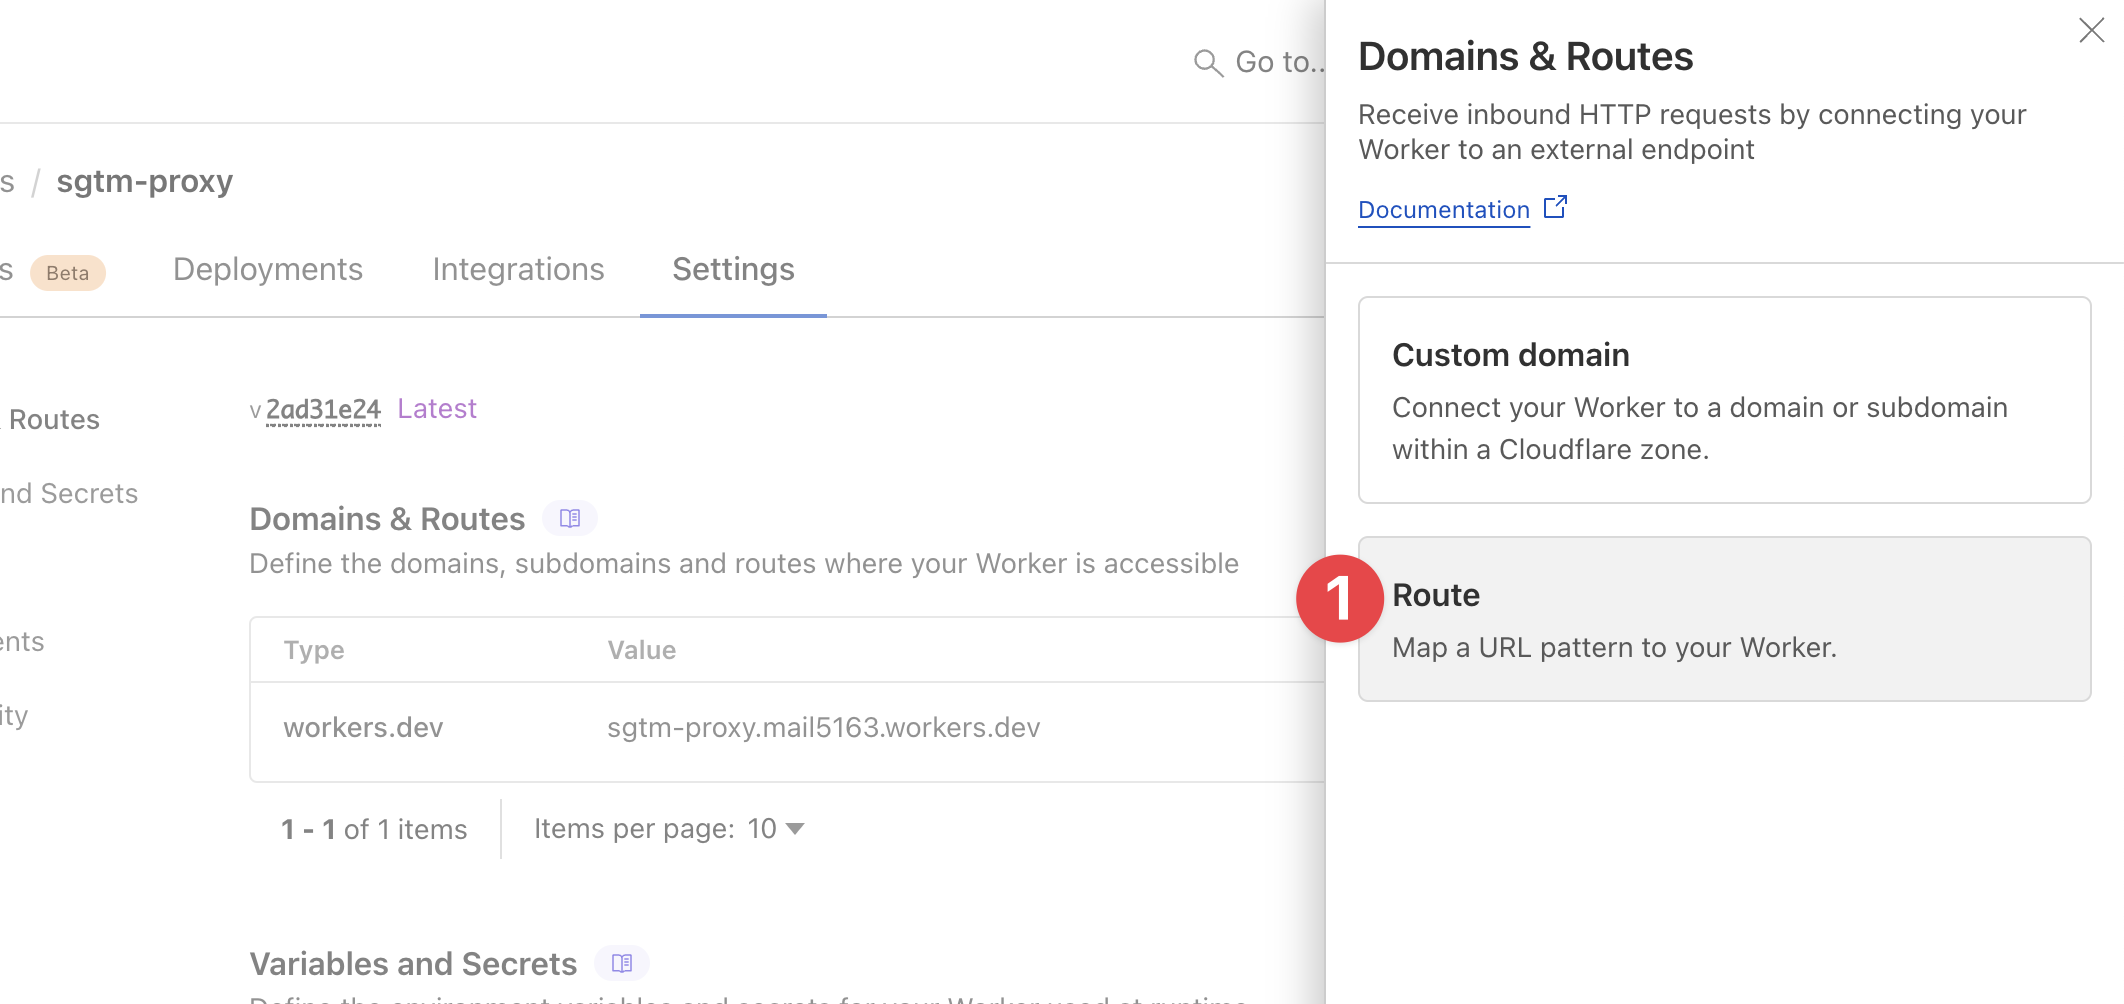Switch to the Deployments tab
Image resolution: width=2124 pixels, height=1004 pixels.
tap(267, 270)
